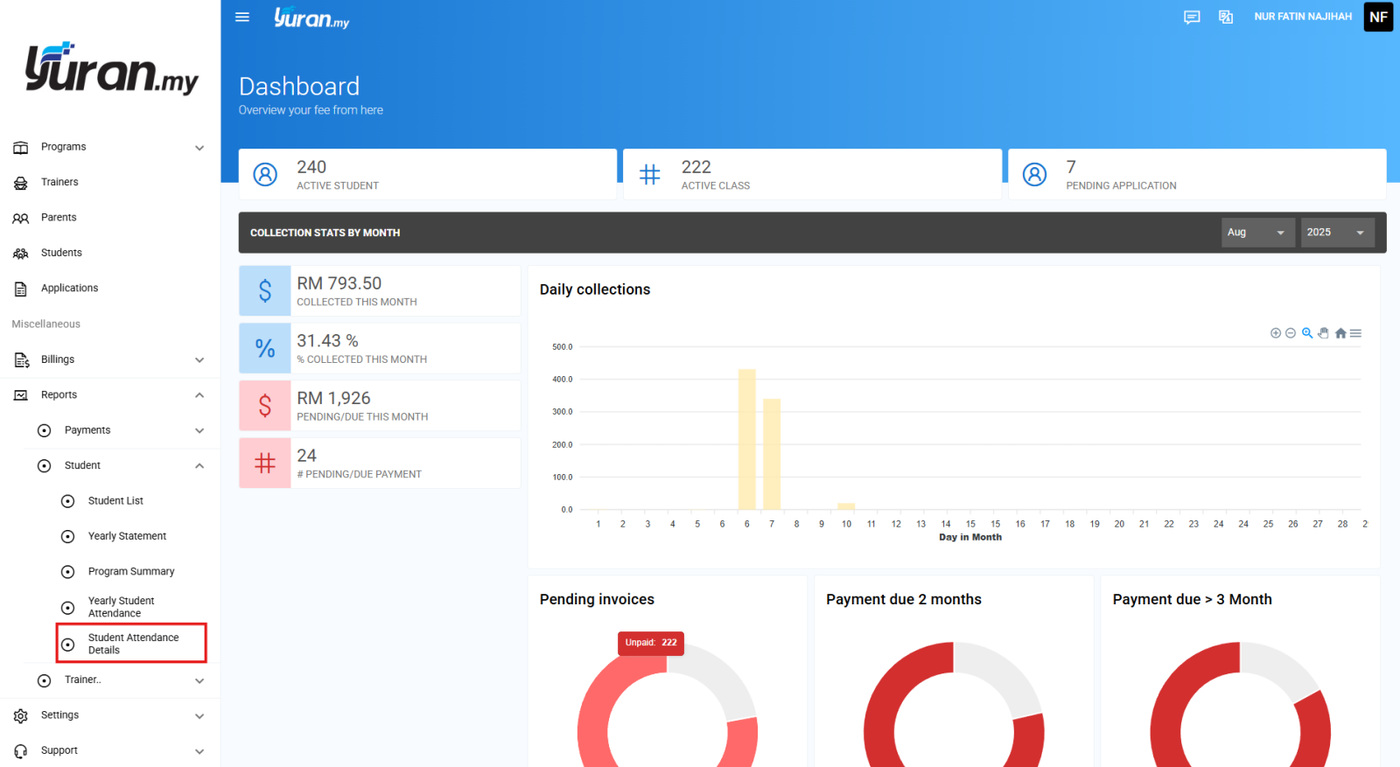Click the Billings invoice icon
This screenshot has height=767, width=1400.
coord(20,360)
